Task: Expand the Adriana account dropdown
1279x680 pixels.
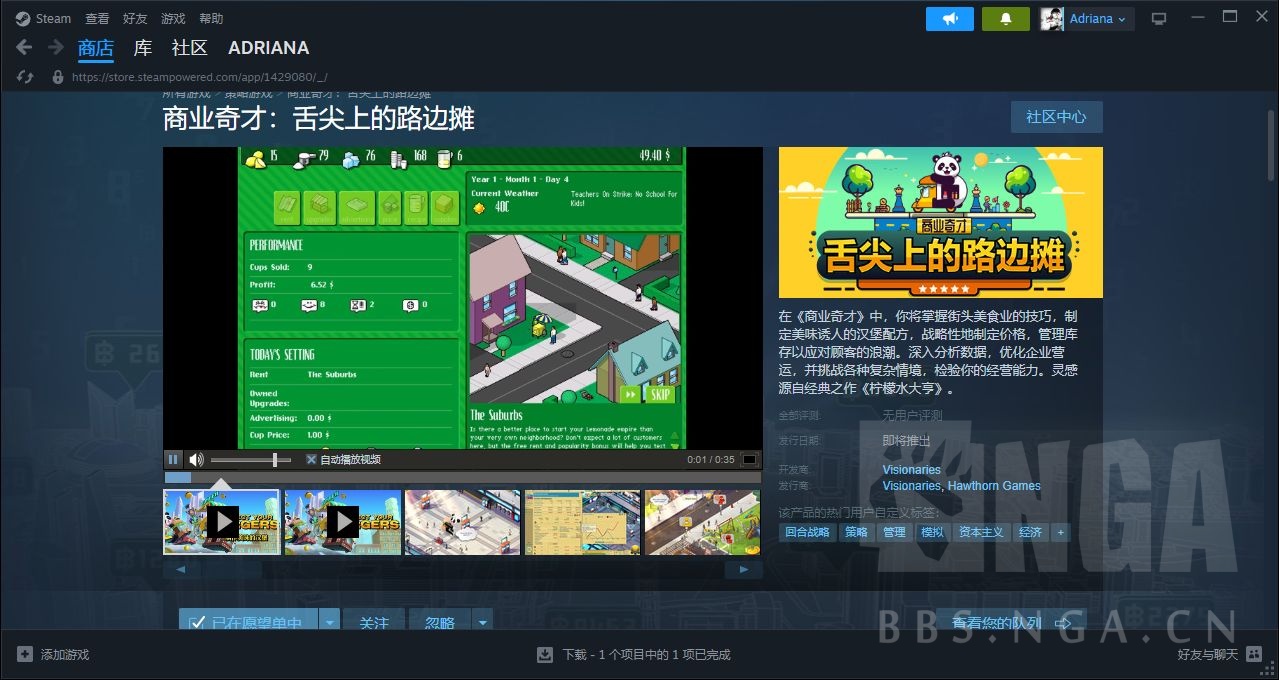Action: point(1098,18)
